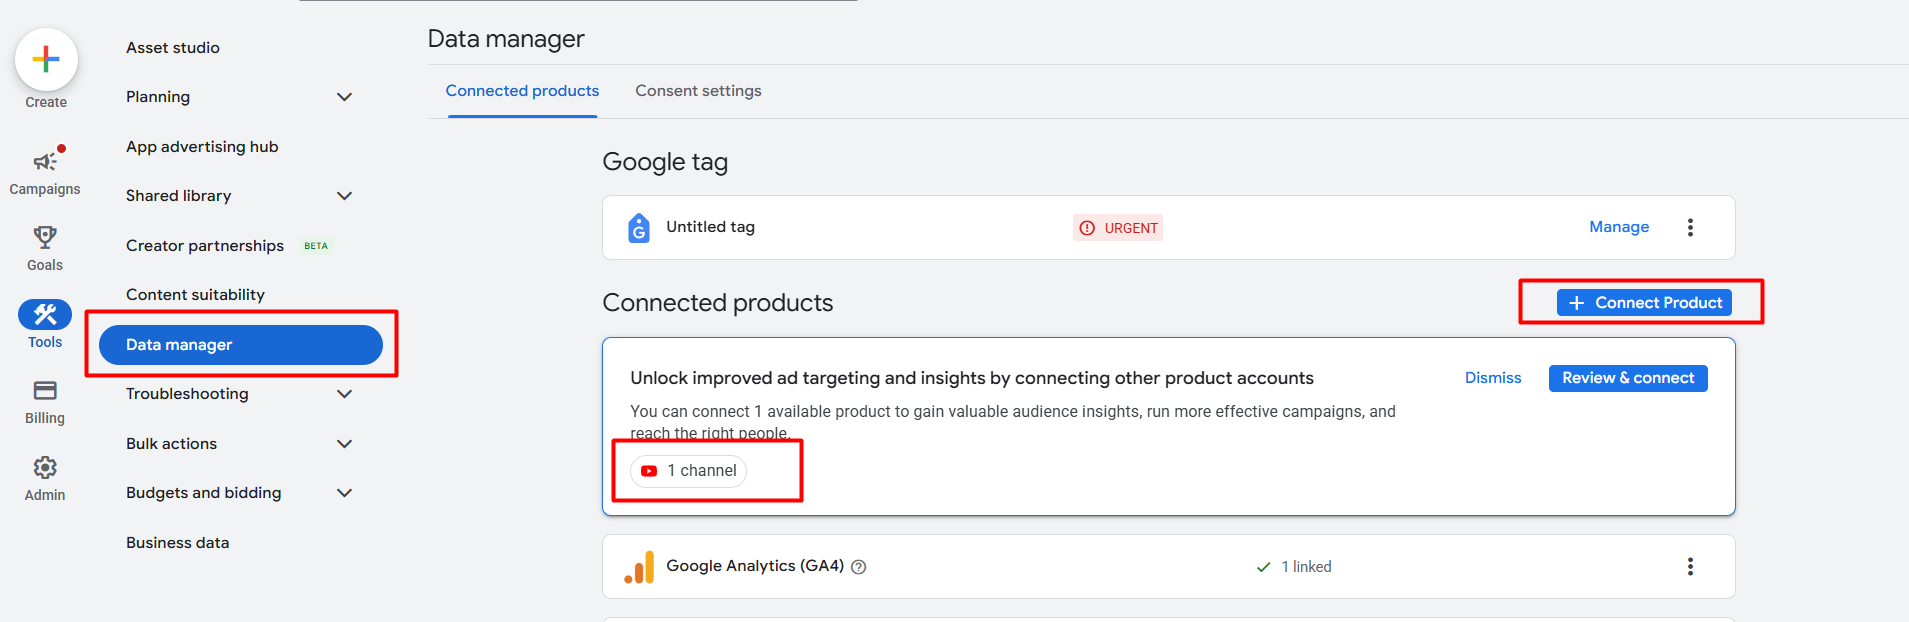
Task: Dismiss the product connection suggestion
Action: pyautogui.click(x=1492, y=378)
